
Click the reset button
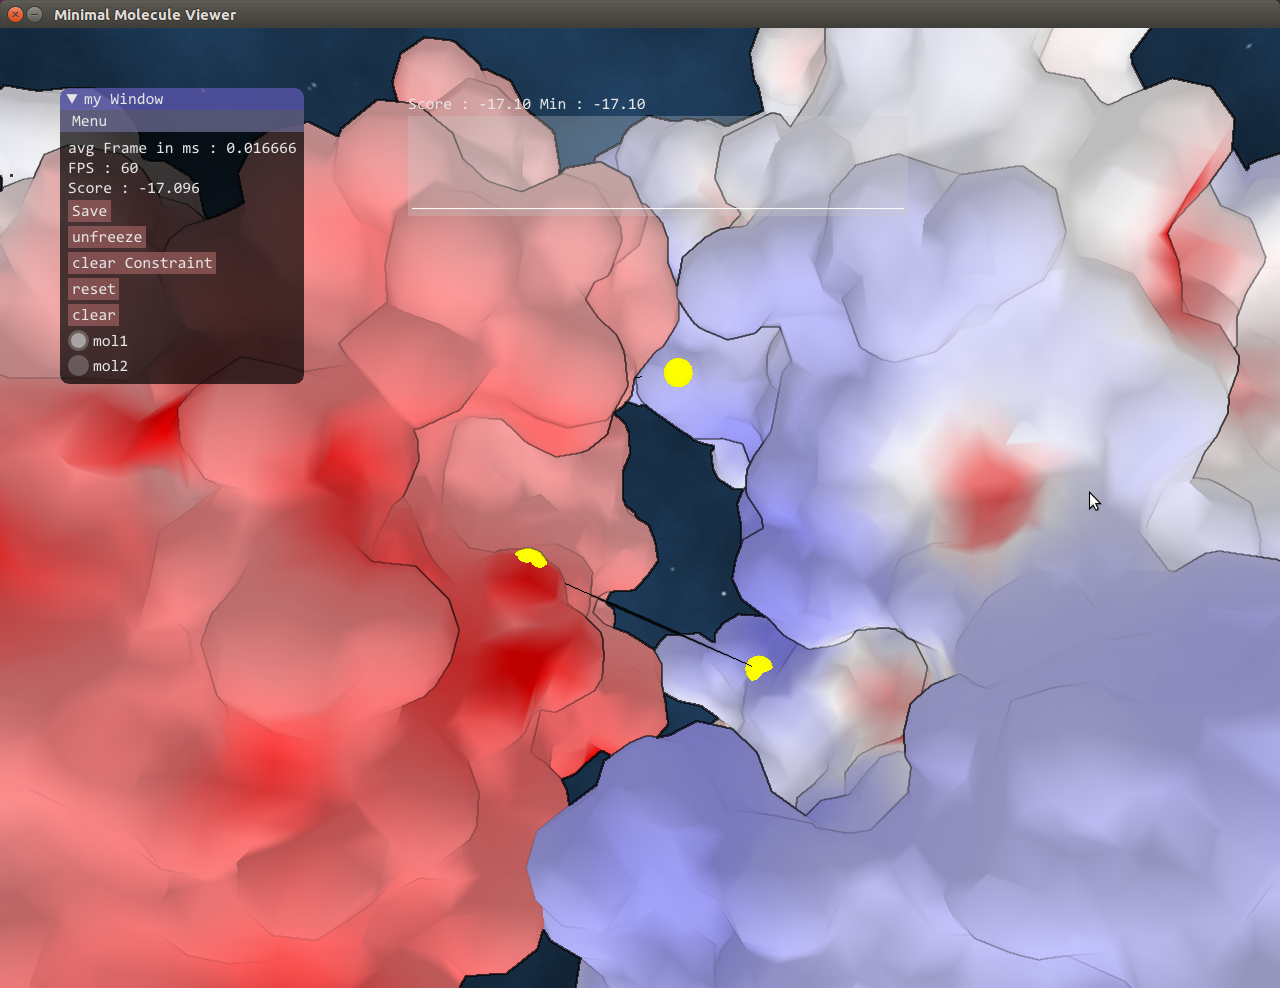click(x=94, y=289)
